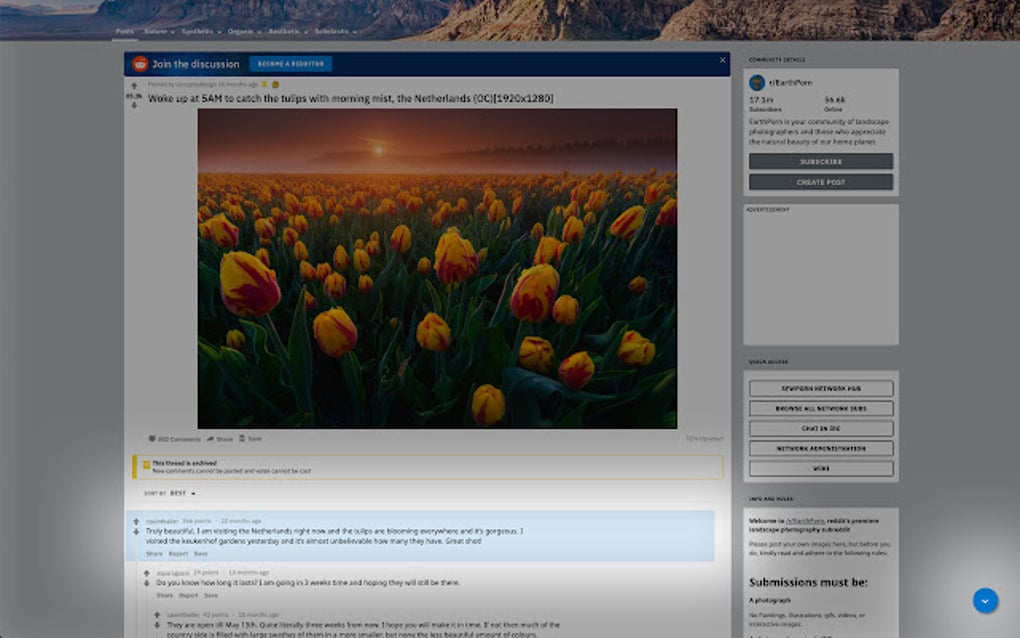The image size is (1020, 638).
Task: Click the Share arrow below the photo
Action: 210,439
